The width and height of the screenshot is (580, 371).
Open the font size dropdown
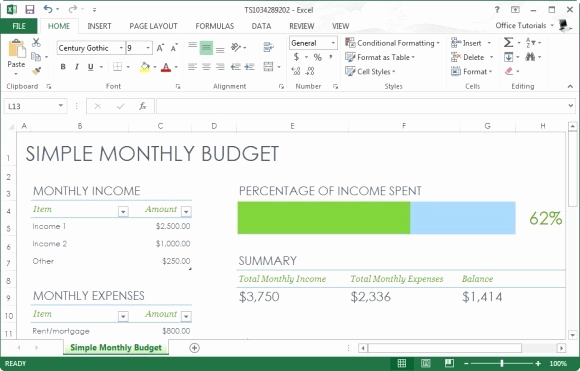148,48
